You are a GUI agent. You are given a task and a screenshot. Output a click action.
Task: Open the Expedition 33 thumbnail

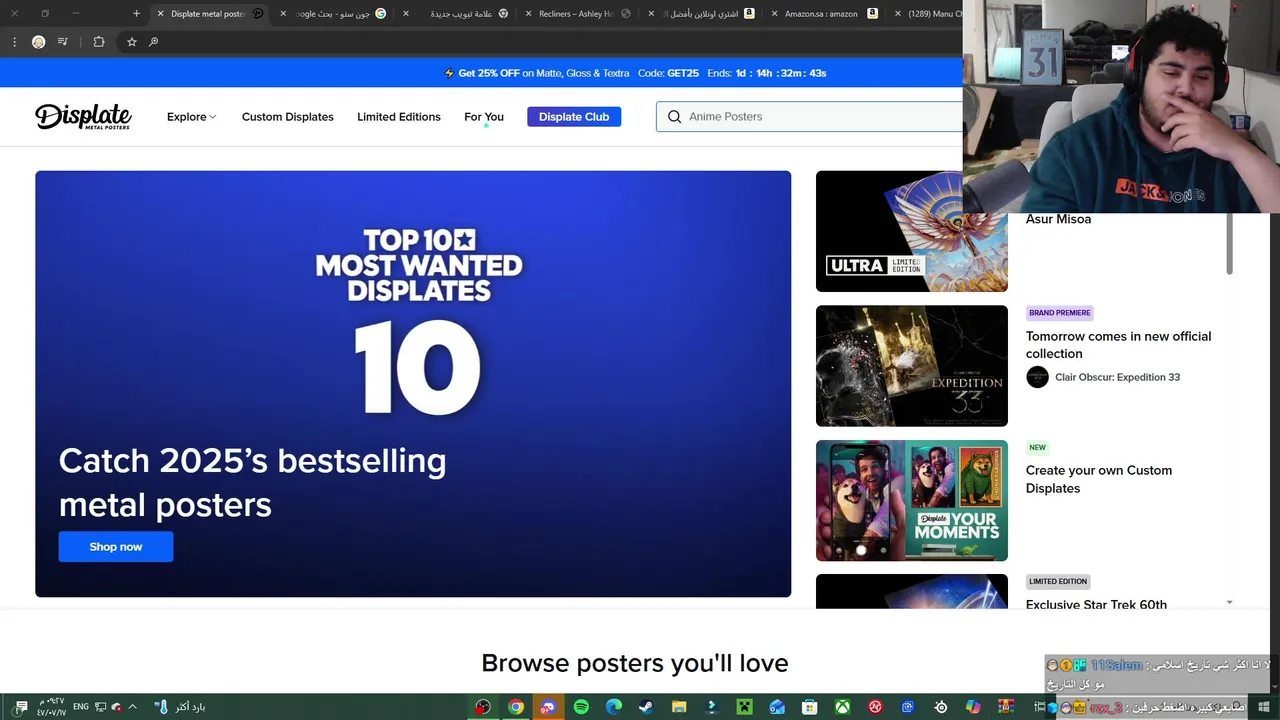point(912,366)
